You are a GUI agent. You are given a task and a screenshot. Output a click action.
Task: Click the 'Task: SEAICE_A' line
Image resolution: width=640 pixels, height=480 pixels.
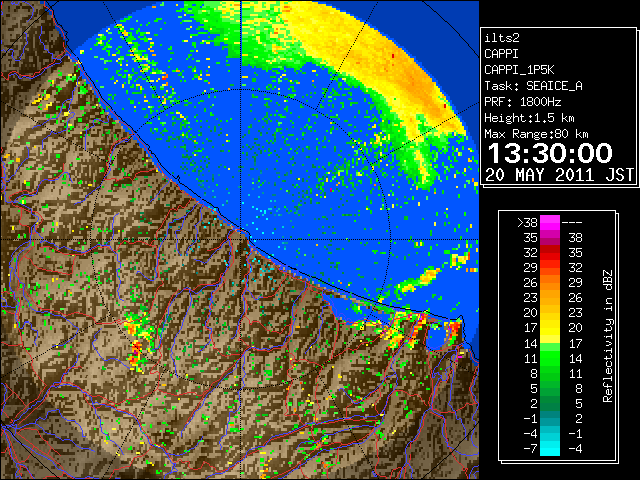(533, 86)
